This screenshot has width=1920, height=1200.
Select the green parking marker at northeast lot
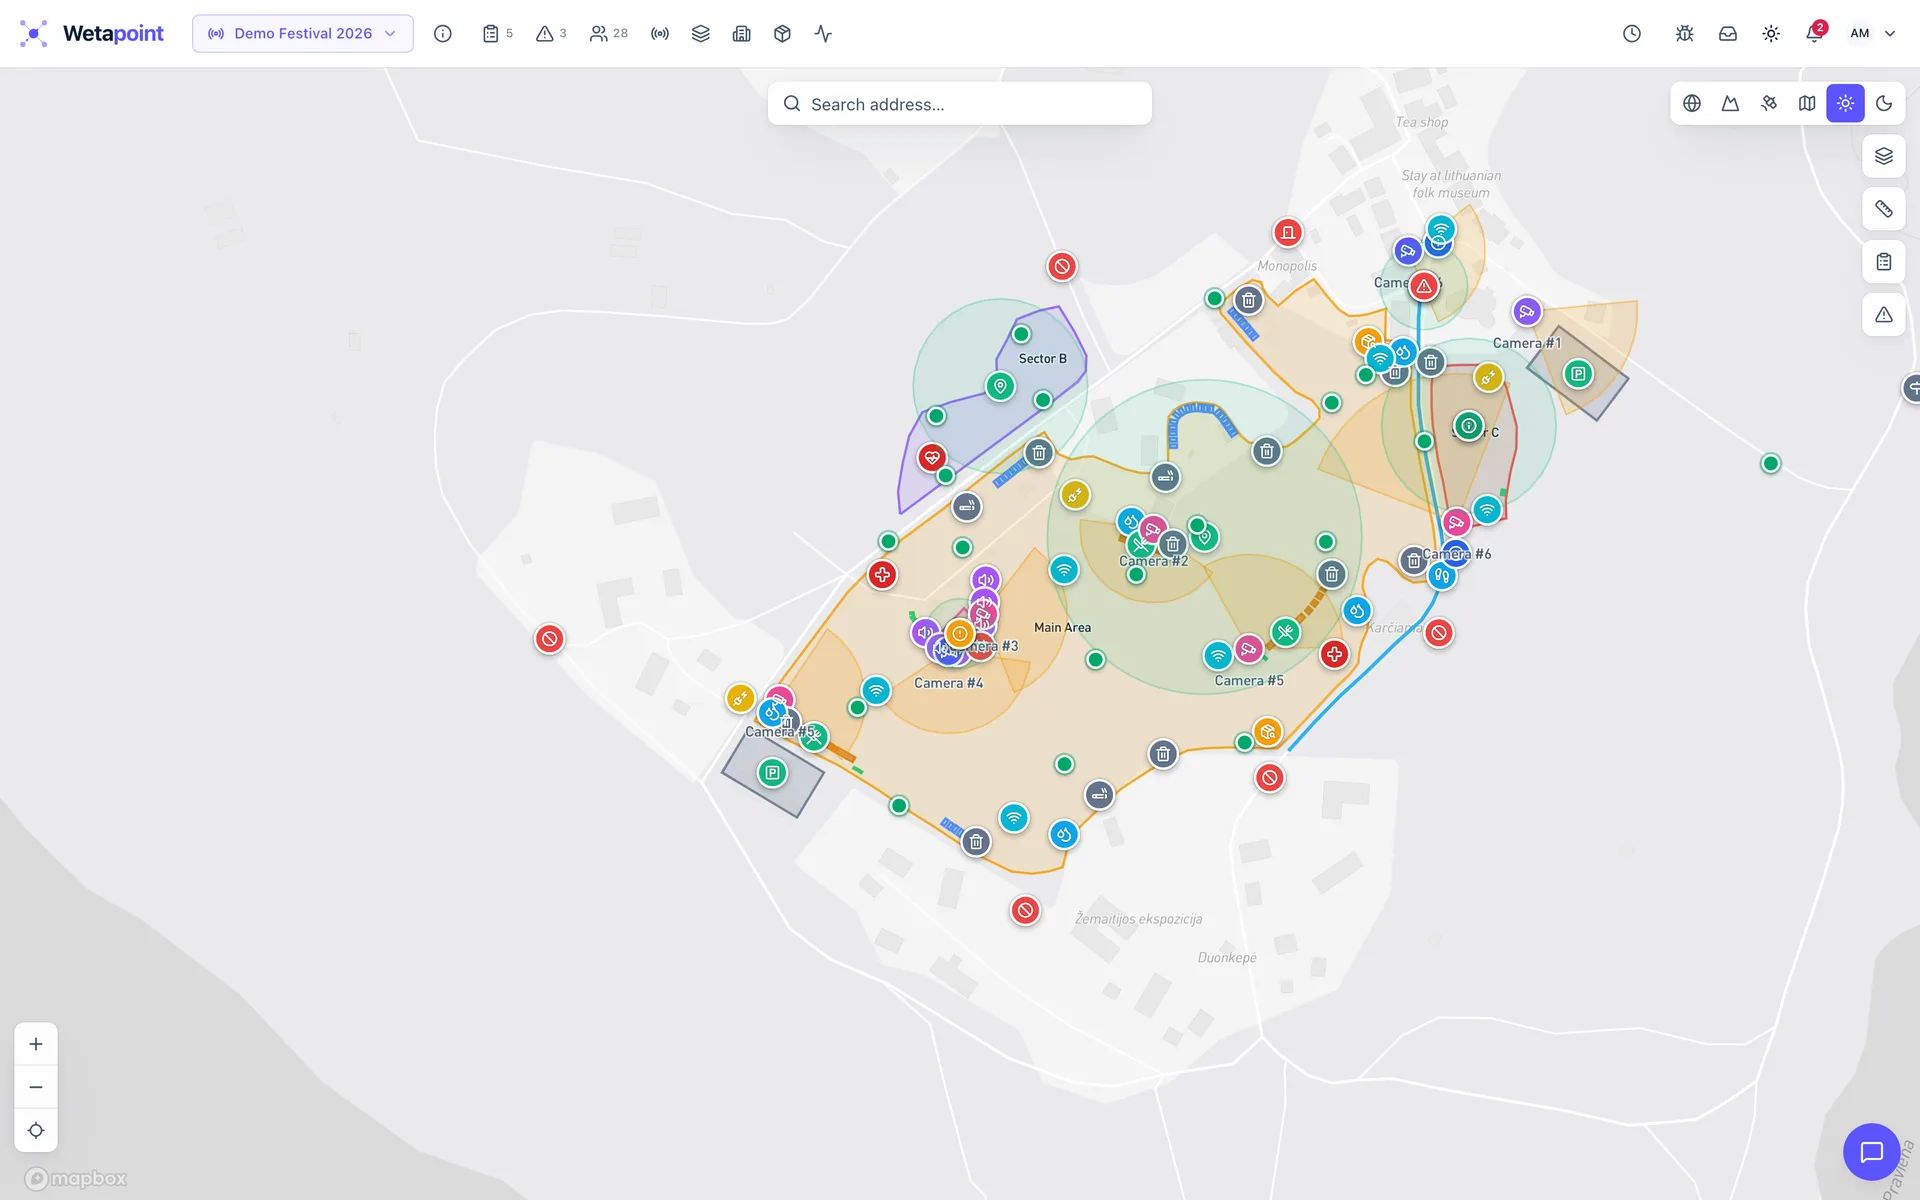1578,374
